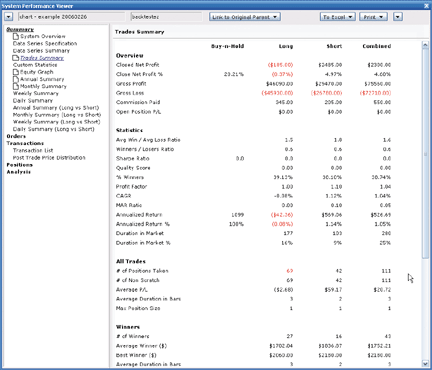This screenshot has width=432, height=370.
Task: Select the Summary section heading
Action: (x=20, y=29)
